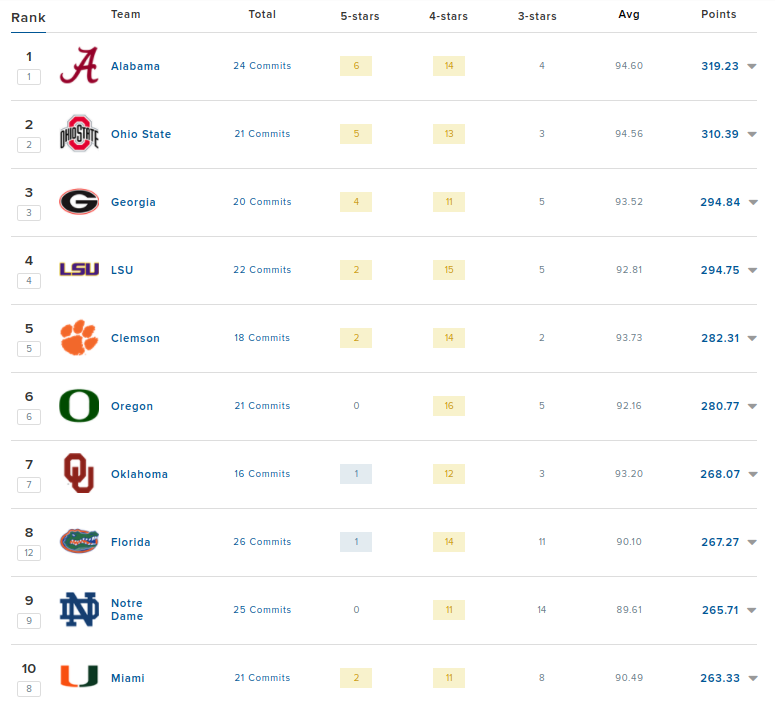Open Alabama's 24 Commits link
Screen dimensions: 775x705
pos(262,66)
